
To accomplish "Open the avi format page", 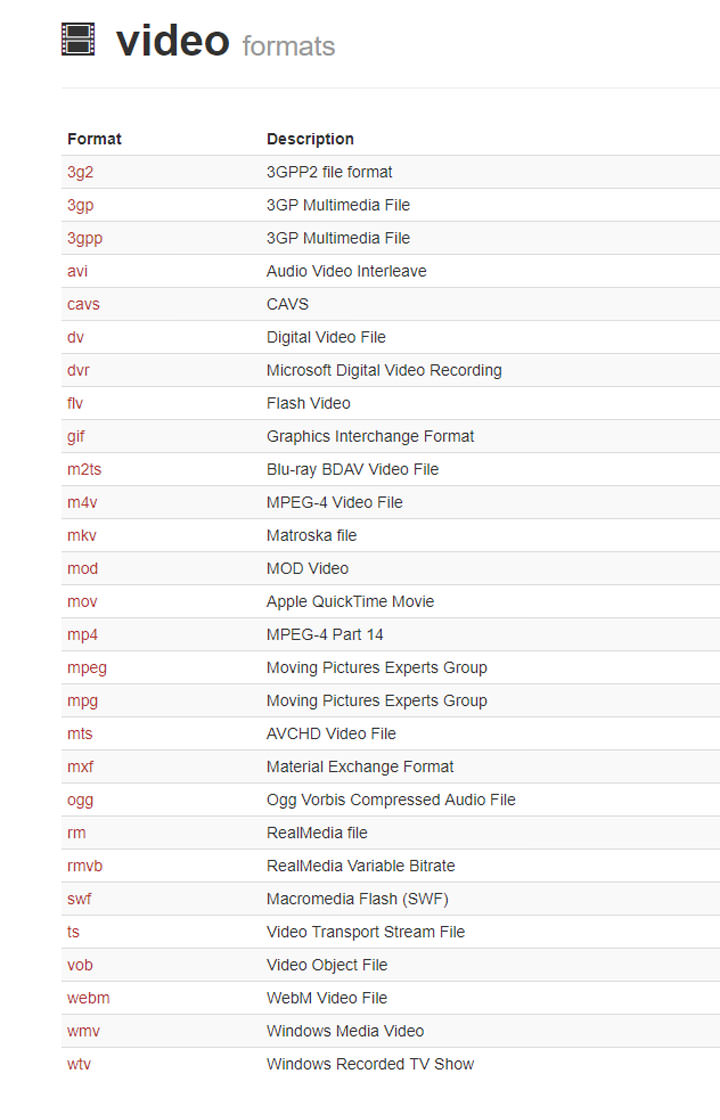I will pos(77,271).
